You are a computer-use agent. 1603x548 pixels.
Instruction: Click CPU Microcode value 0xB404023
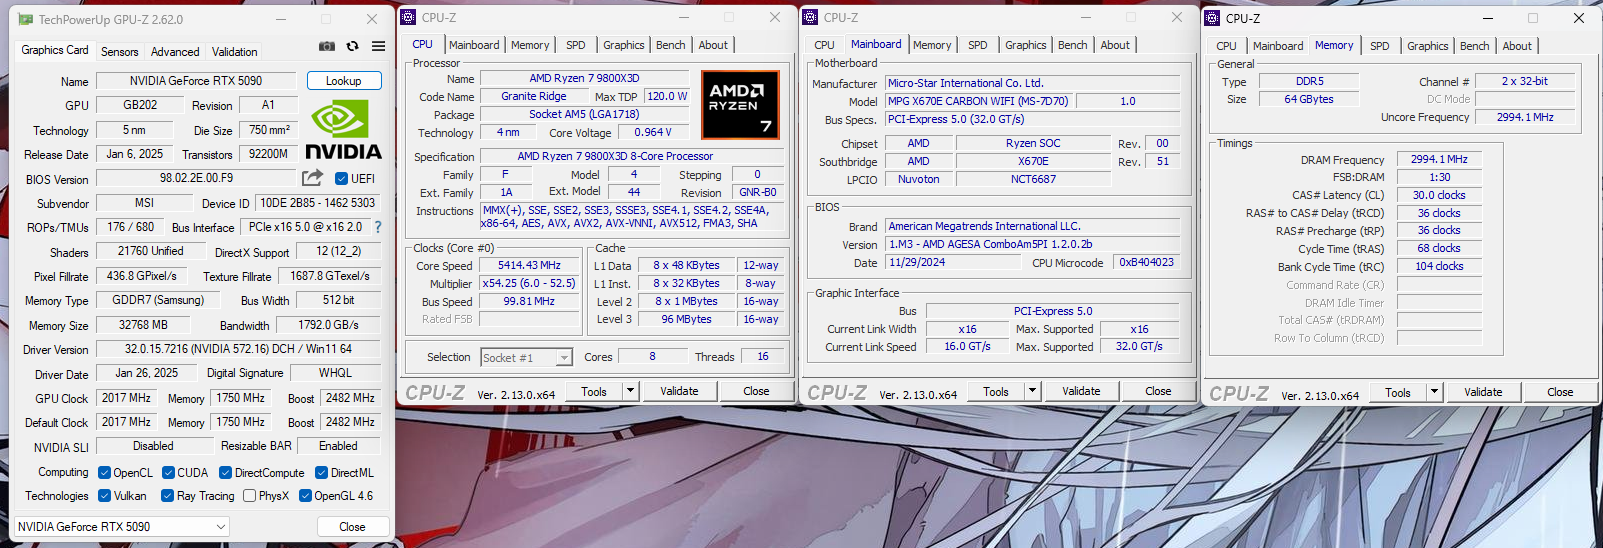click(x=1147, y=263)
